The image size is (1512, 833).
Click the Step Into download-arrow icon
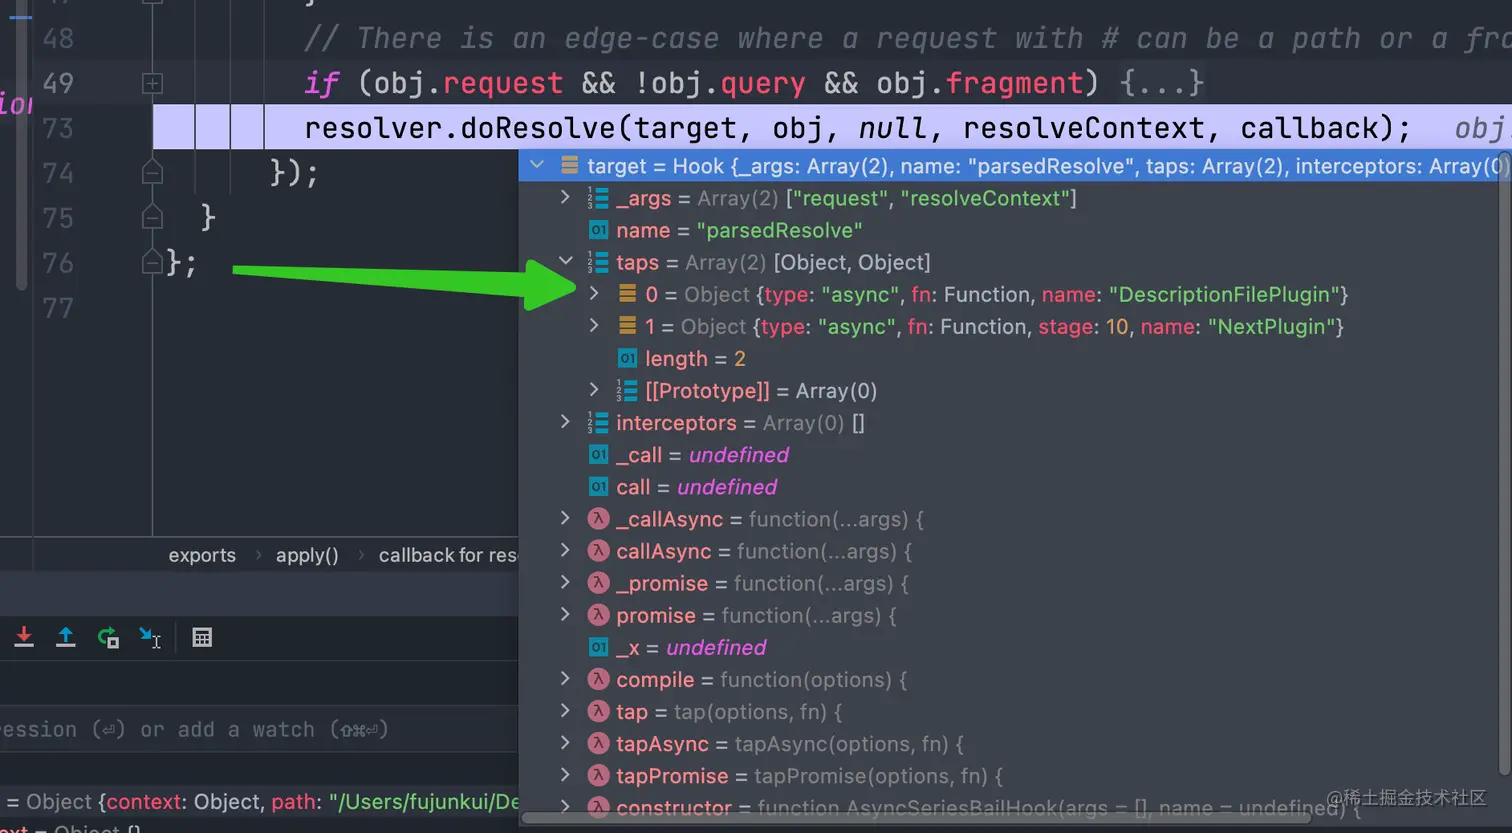(24, 637)
